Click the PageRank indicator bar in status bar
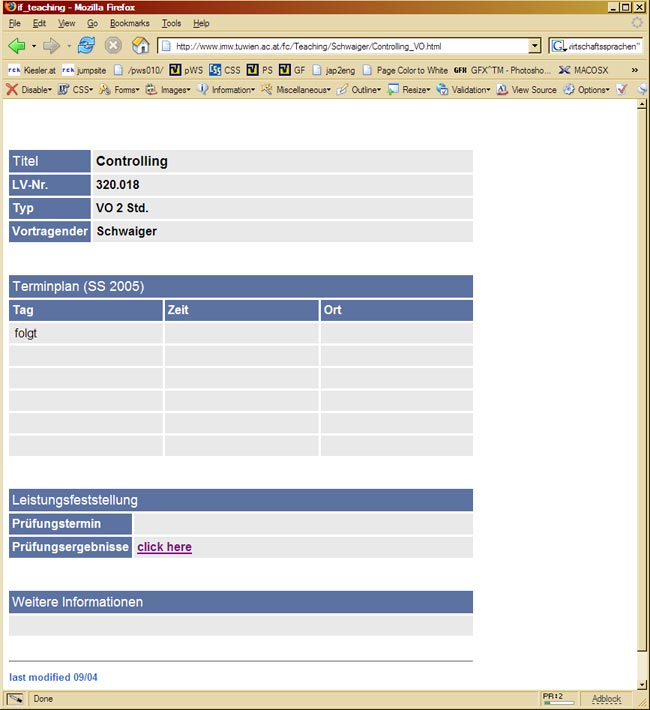The width and height of the screenshot is (650, 710). pos(558,699)
